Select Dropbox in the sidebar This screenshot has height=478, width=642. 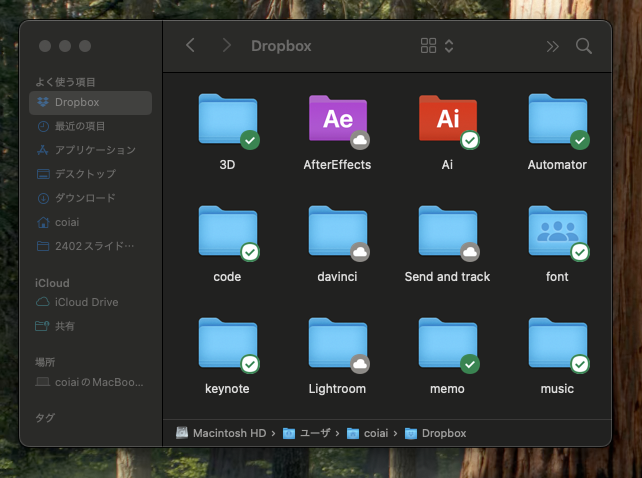90,102
